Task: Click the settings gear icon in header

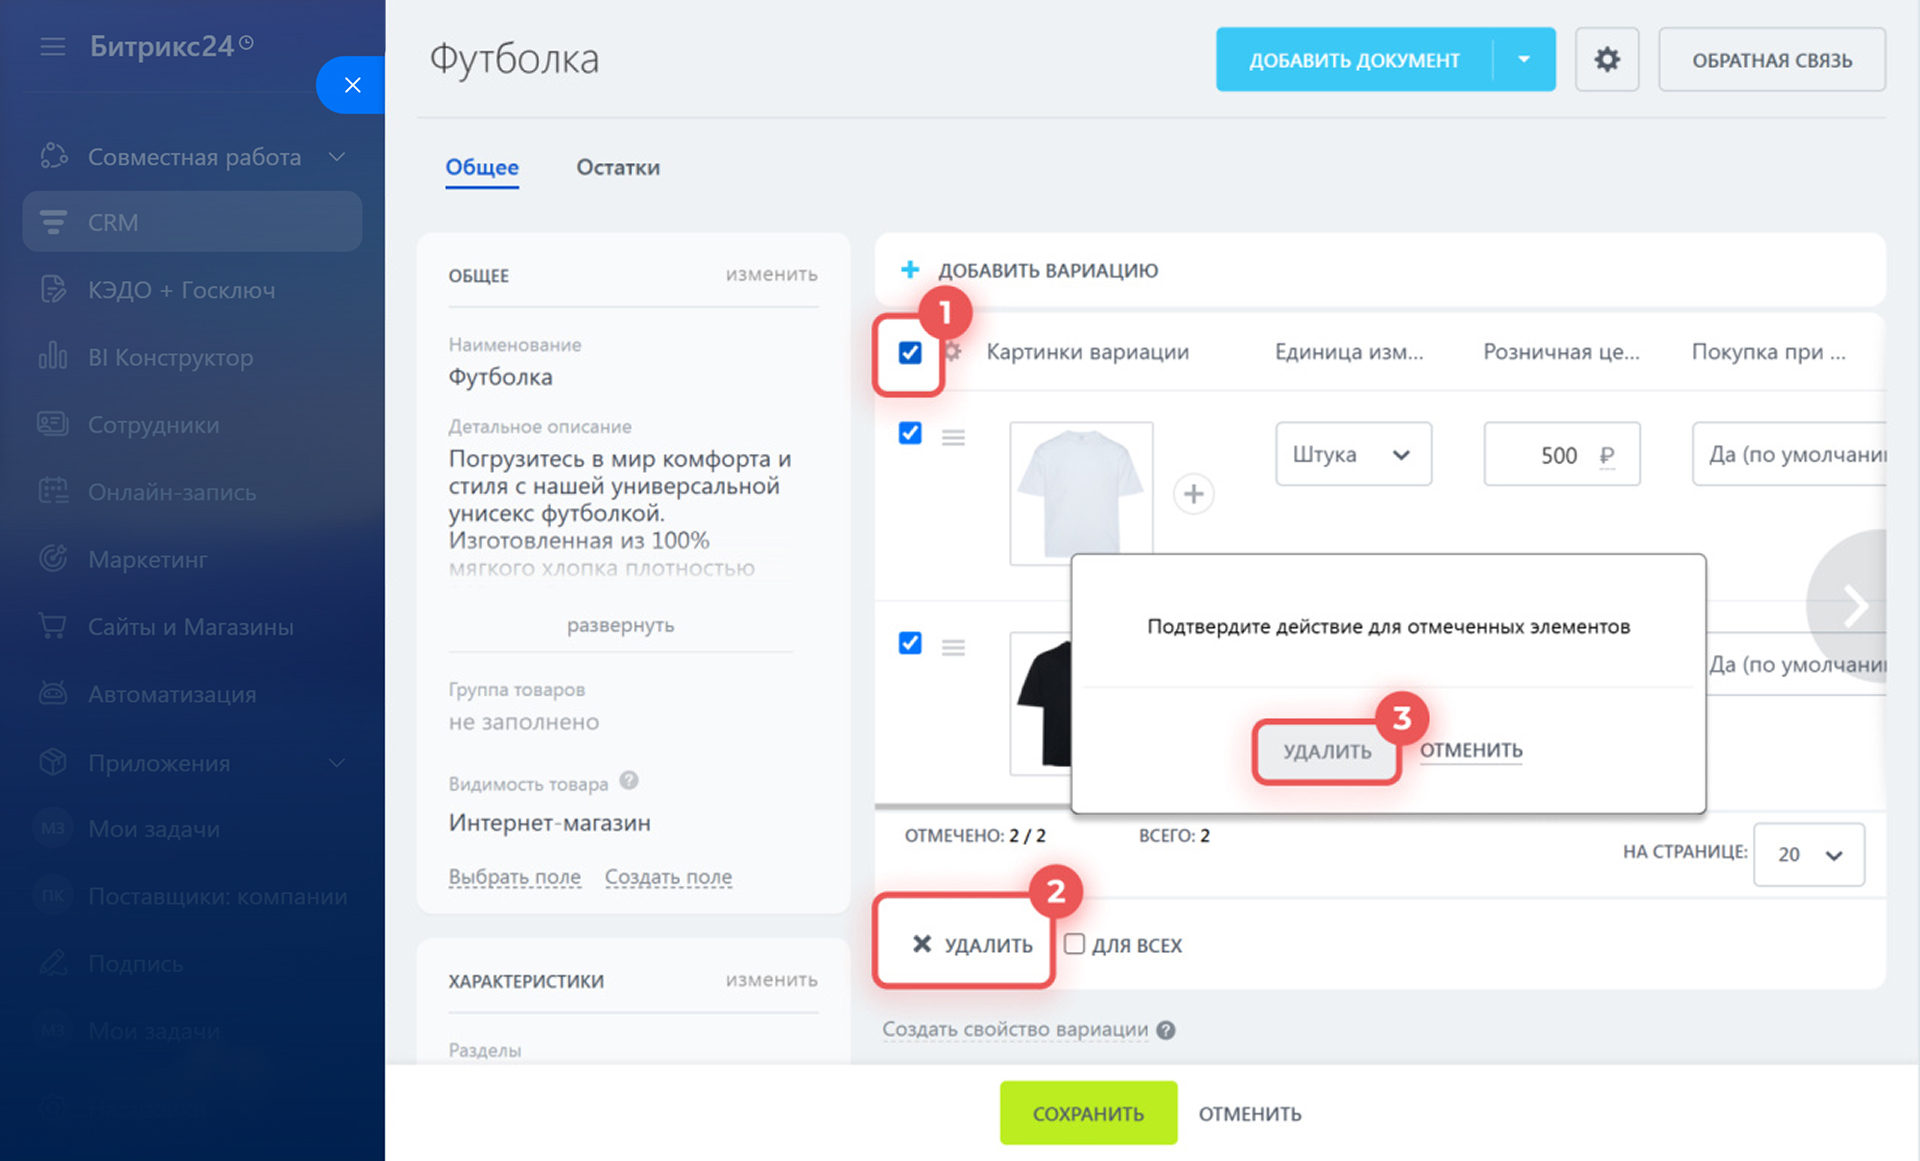Action: (1606, 60)
